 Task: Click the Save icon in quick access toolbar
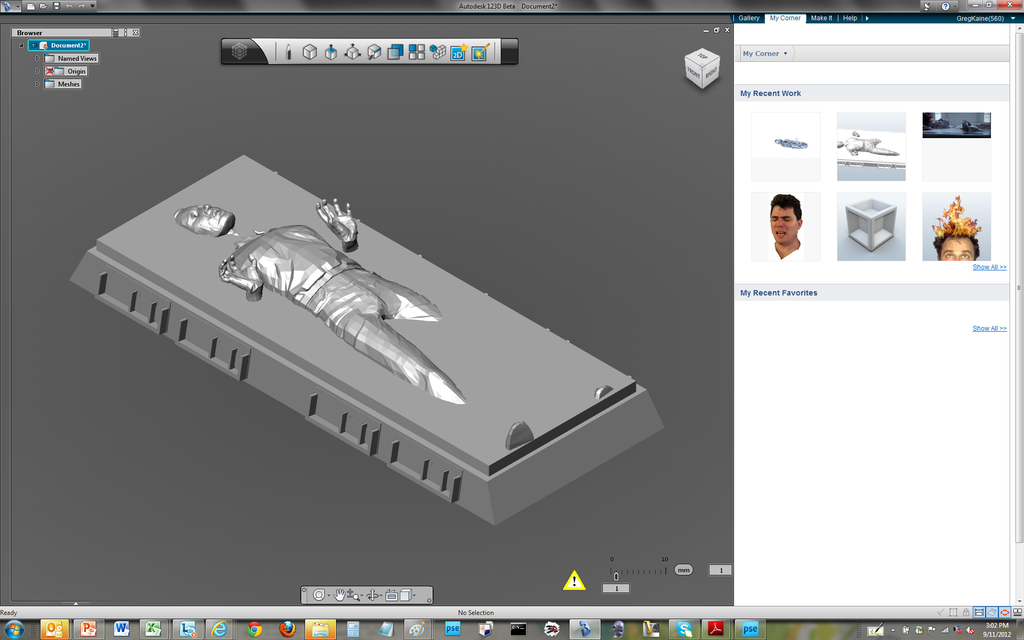[x=56, y=6]
